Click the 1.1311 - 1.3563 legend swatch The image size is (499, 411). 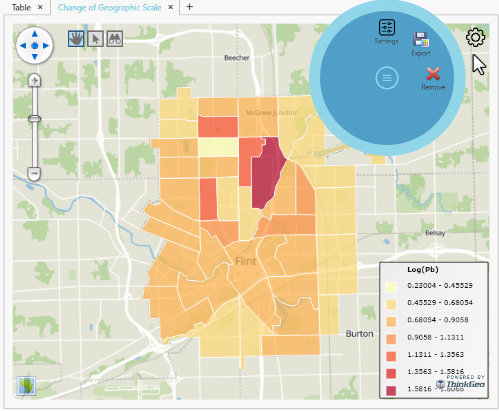[x=391, y=356]
